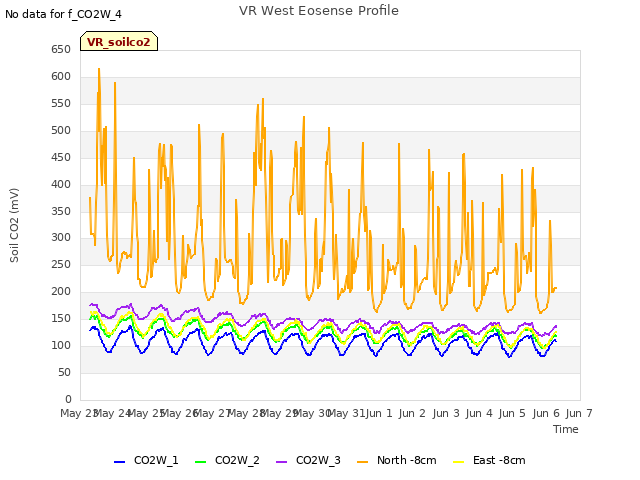The image size is (640, 480).
Task: Click the Jun 3 x-axis tick label
Action: point(446,413)
